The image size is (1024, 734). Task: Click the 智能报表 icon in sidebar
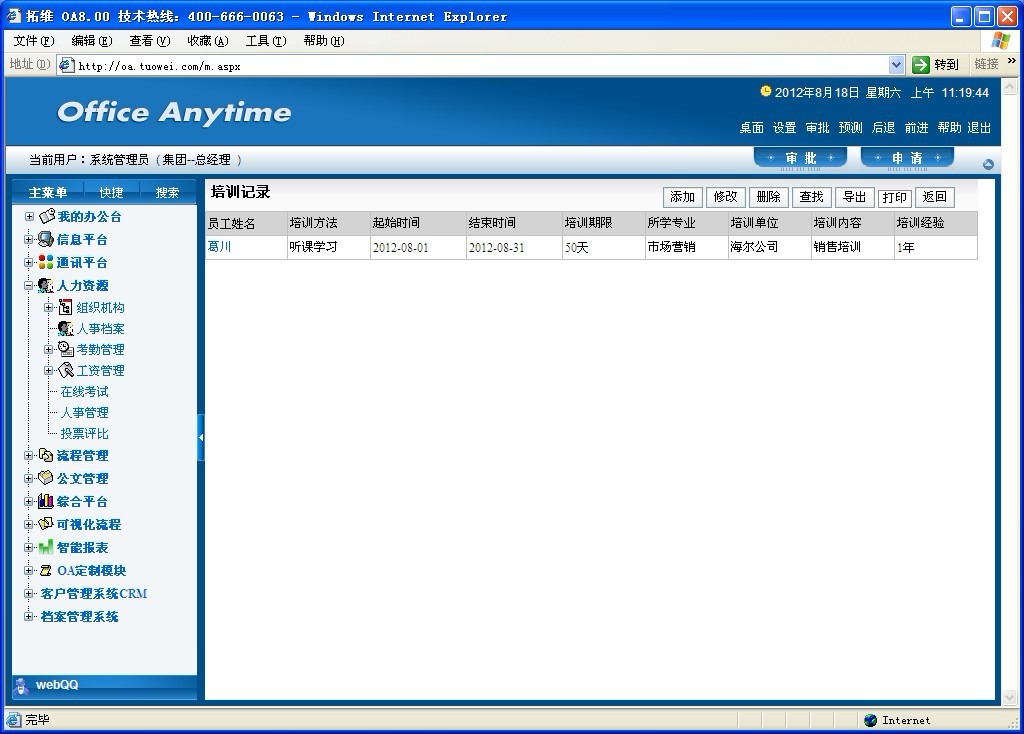click(x=46, y=547)
